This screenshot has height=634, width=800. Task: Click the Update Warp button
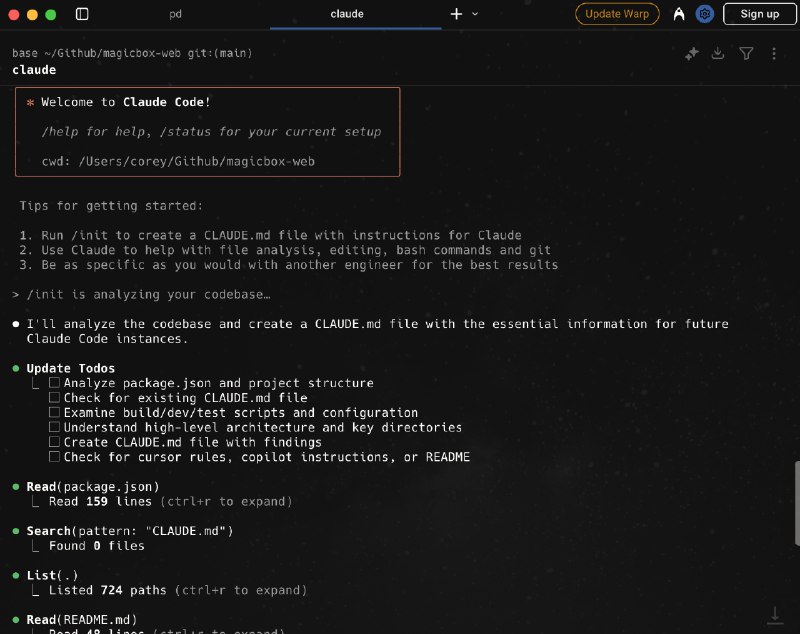pyautogui.click(x=617, y=14)
